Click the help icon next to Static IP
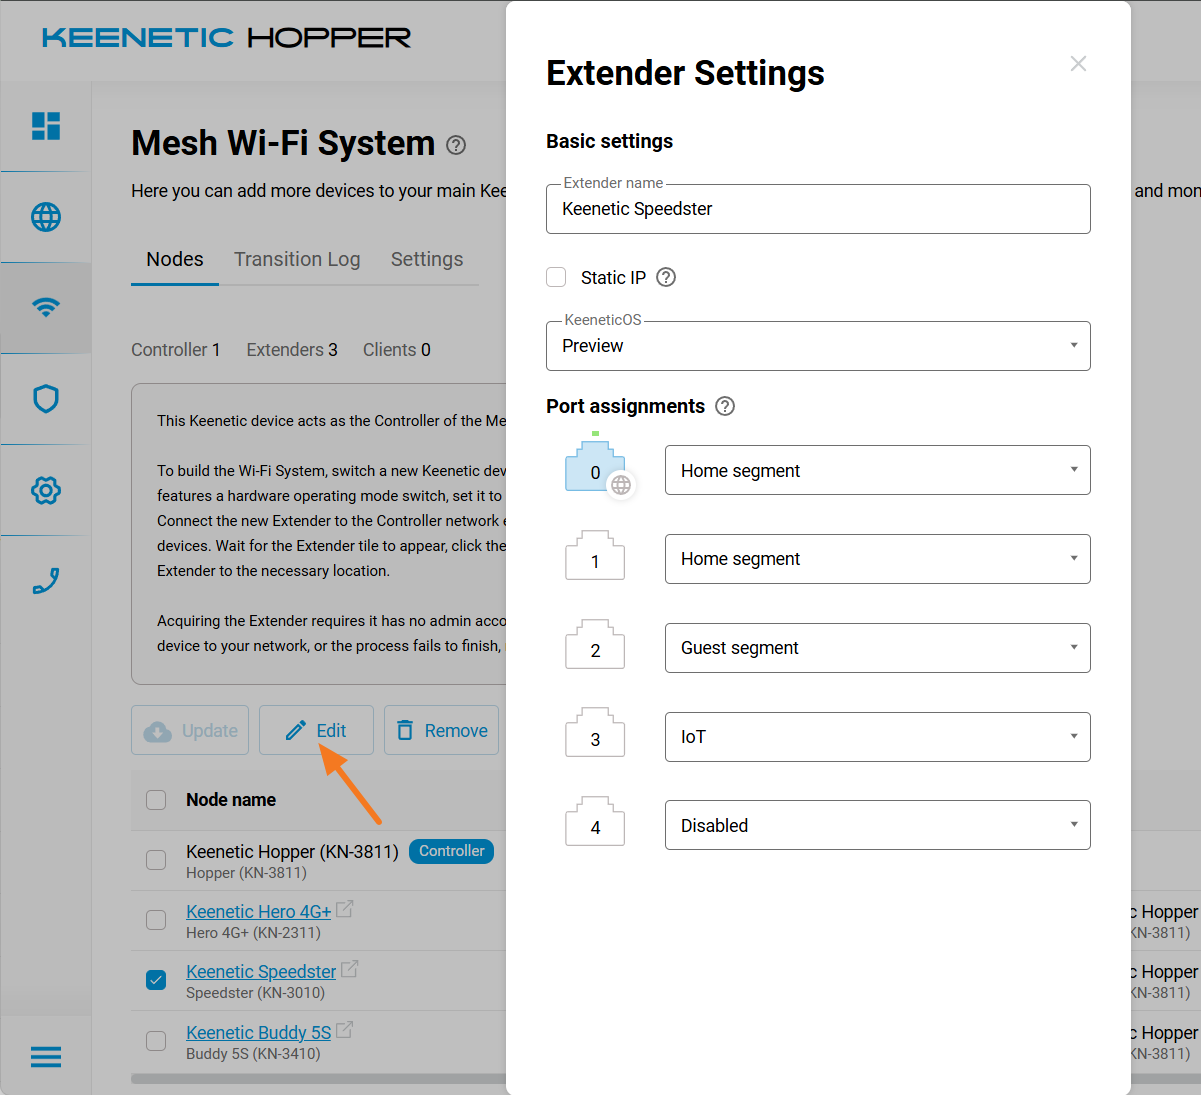Screen dimensions: 1201x1095 [x=666, y=278]
